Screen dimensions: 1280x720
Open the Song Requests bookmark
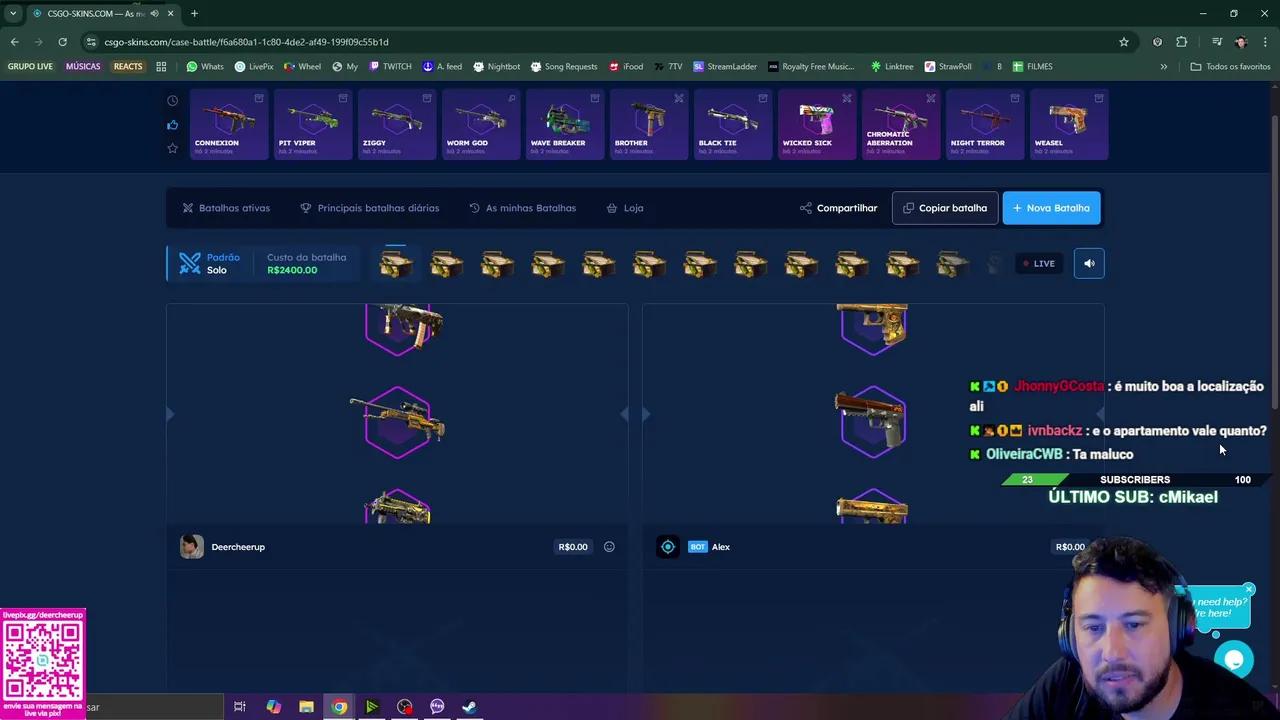pos(564,67)
